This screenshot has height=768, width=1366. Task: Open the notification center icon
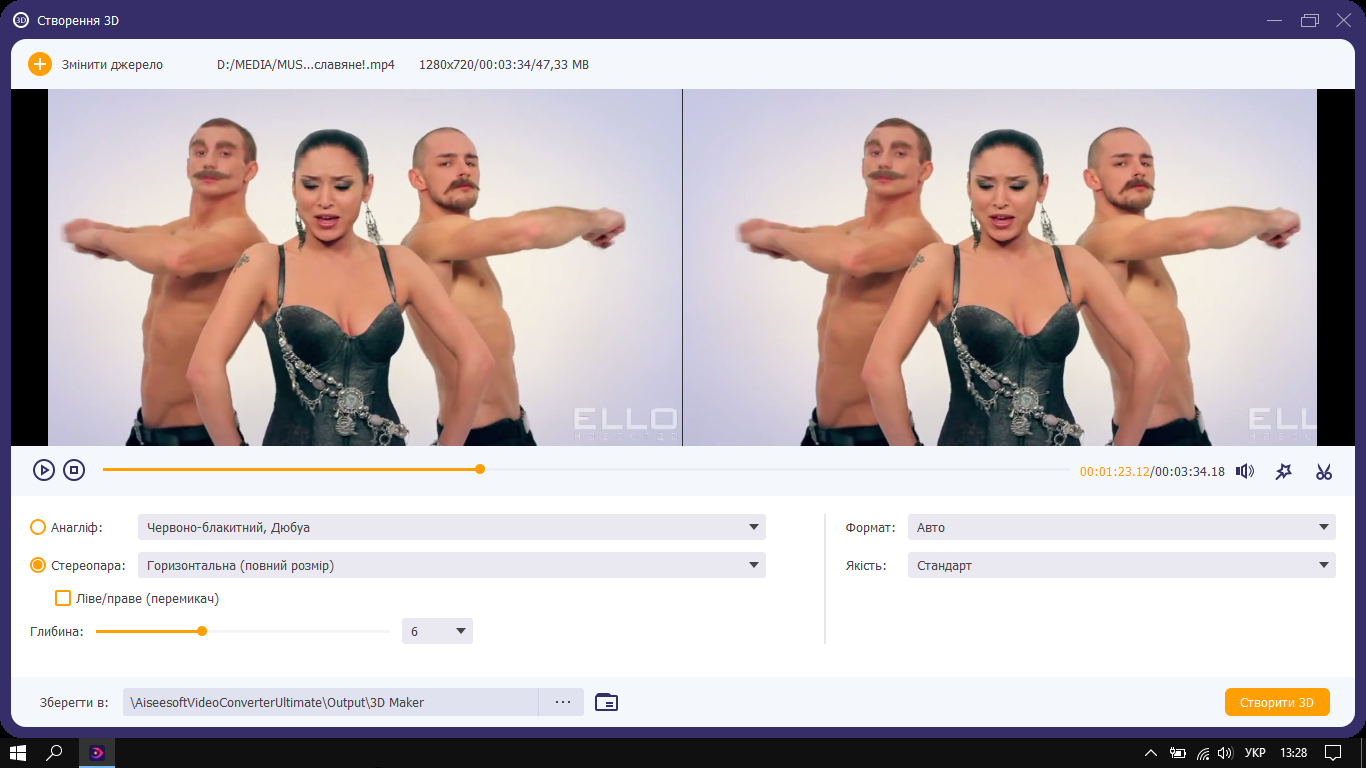point(1333,753)
